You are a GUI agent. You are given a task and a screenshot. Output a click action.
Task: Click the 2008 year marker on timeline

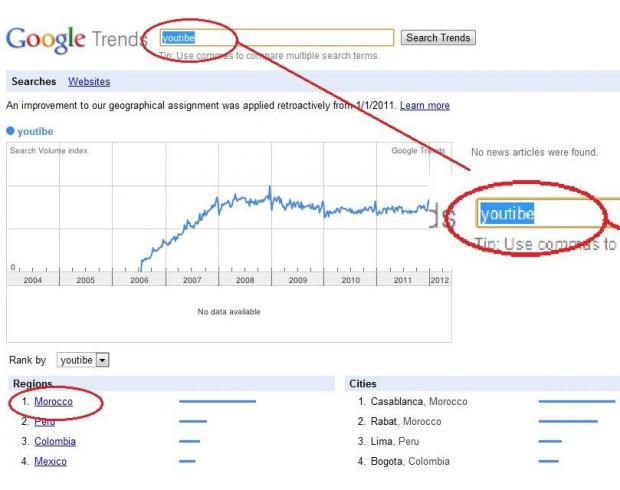click(x=245, y=280)
